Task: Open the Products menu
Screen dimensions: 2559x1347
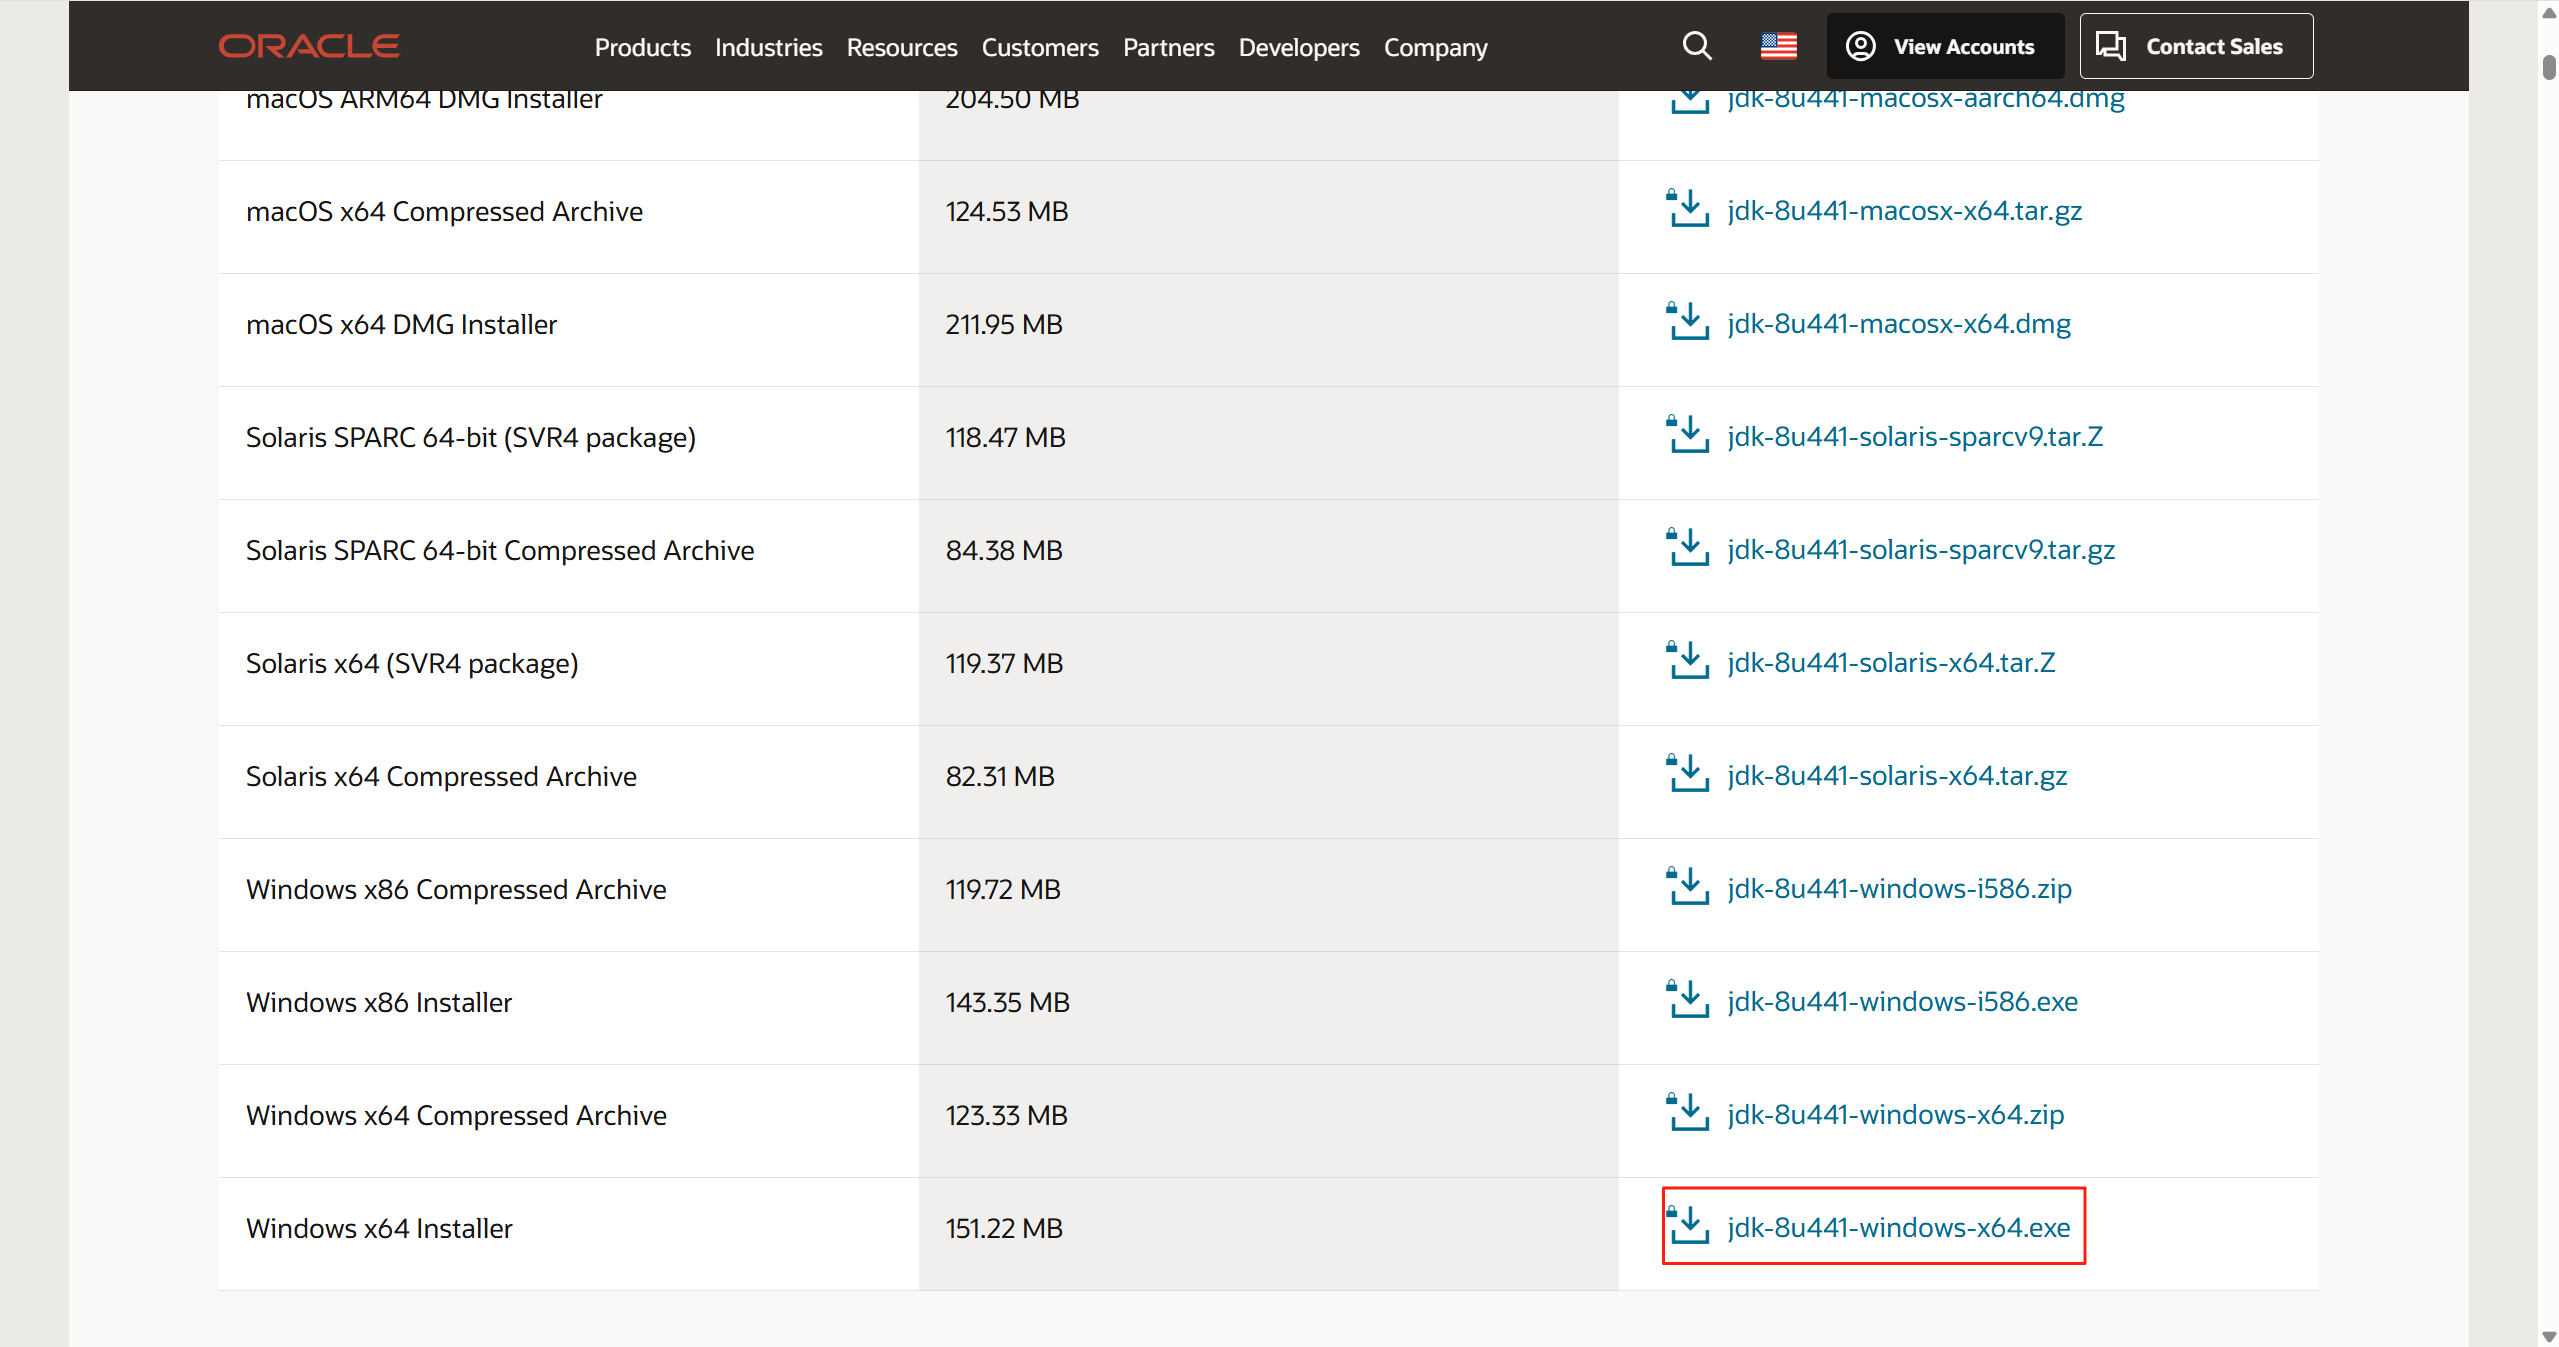Action: [642, 47]
